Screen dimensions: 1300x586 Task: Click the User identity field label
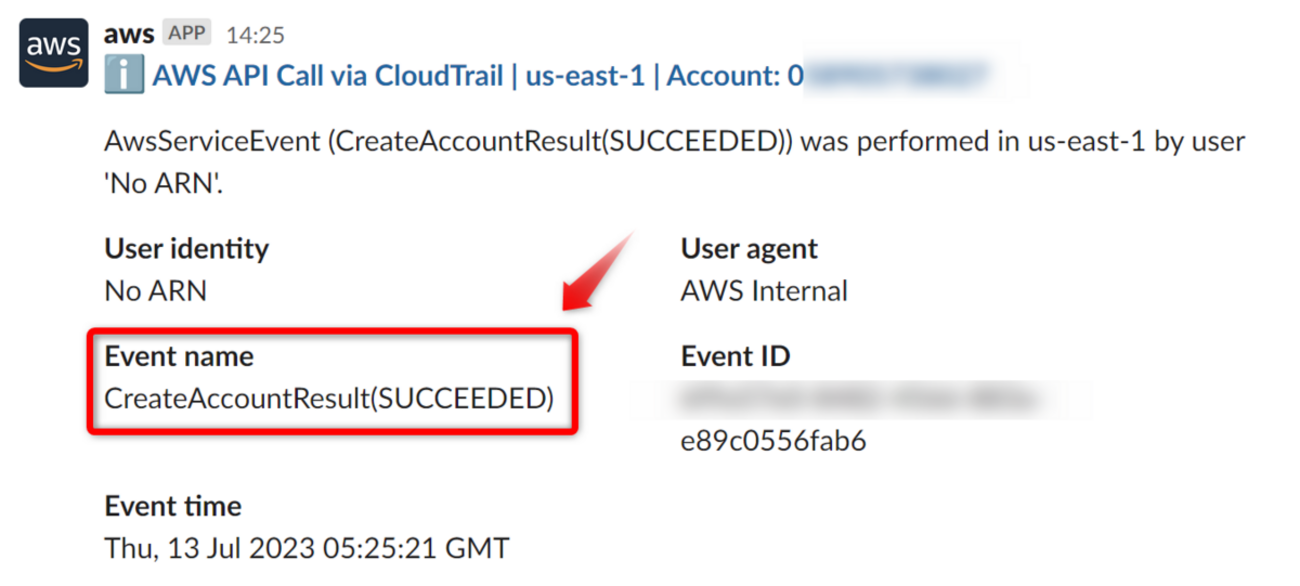coord(186,248)
